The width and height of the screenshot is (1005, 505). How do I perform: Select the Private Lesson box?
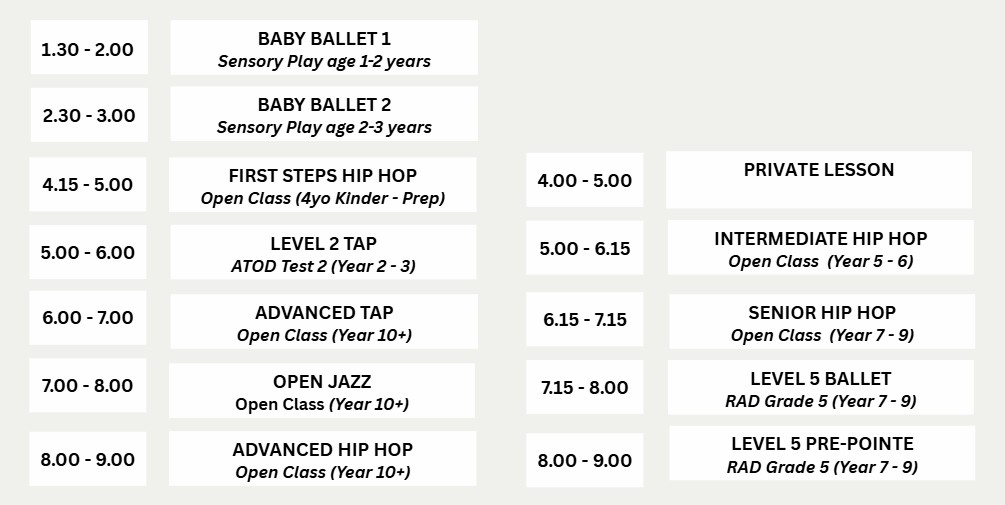point(818,180)
